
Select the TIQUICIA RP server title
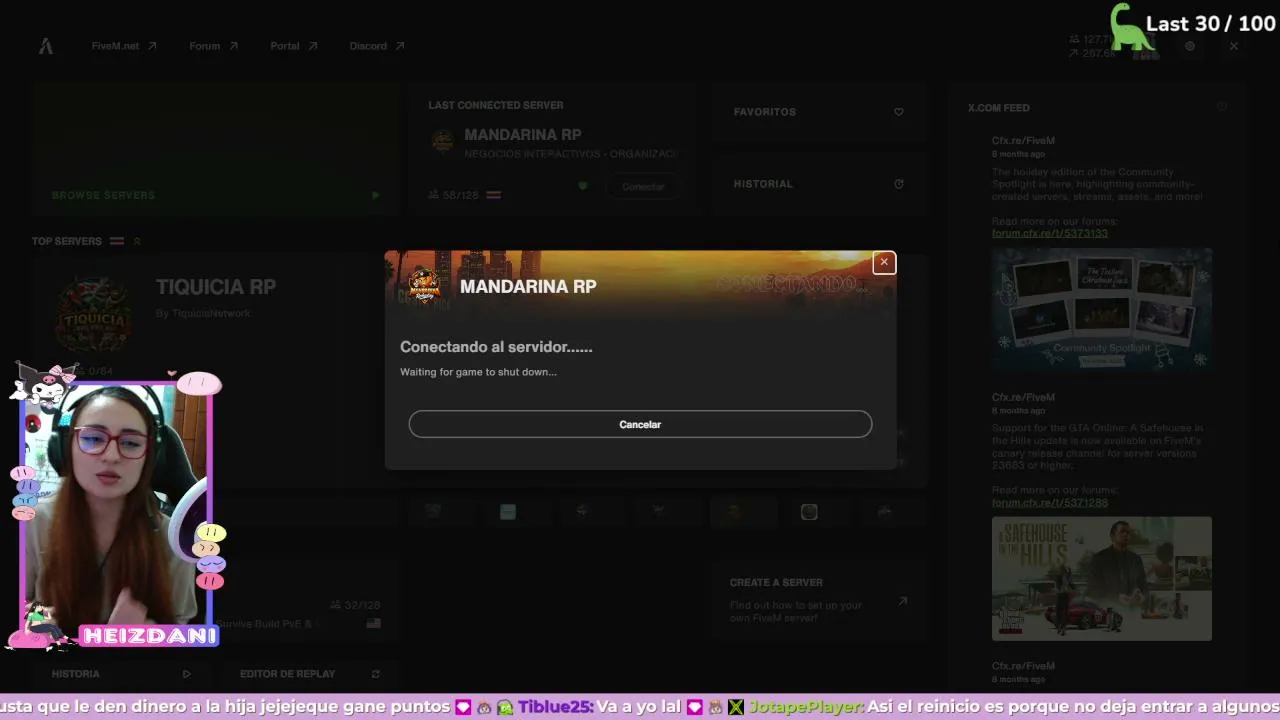tap(216, 287)
